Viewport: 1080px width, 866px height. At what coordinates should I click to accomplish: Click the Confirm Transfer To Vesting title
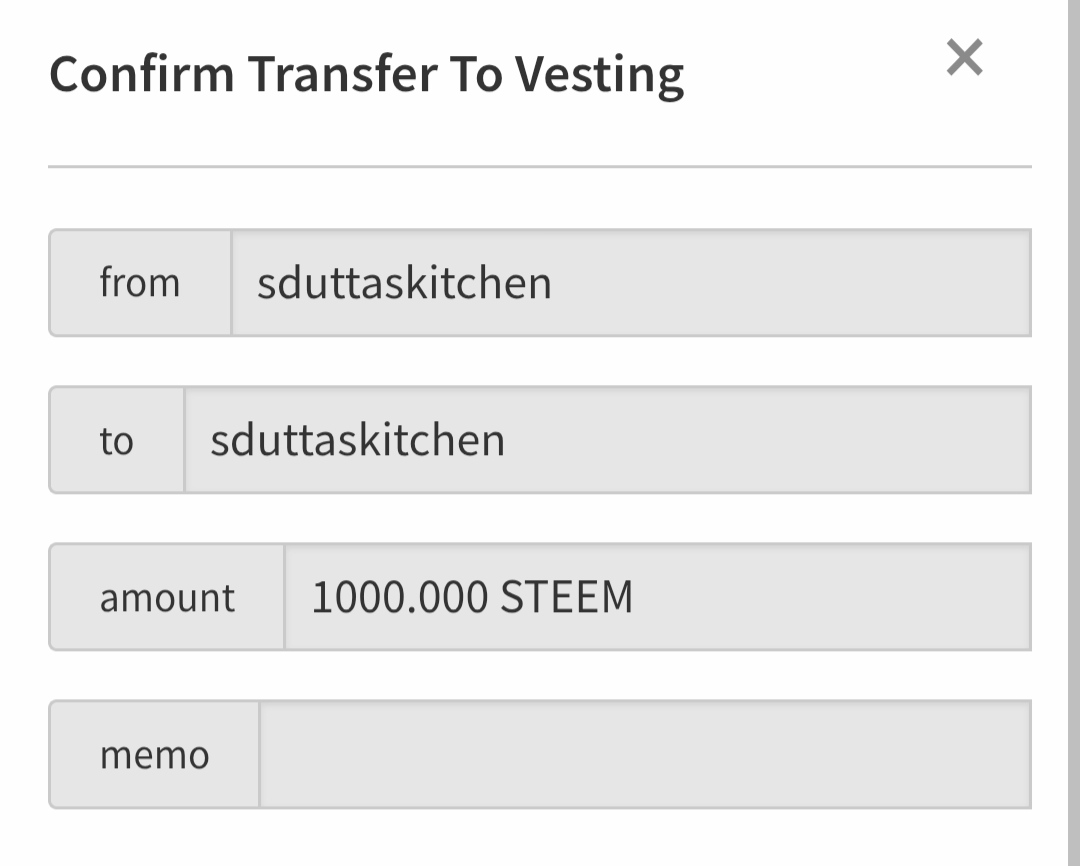pos(366,74)
